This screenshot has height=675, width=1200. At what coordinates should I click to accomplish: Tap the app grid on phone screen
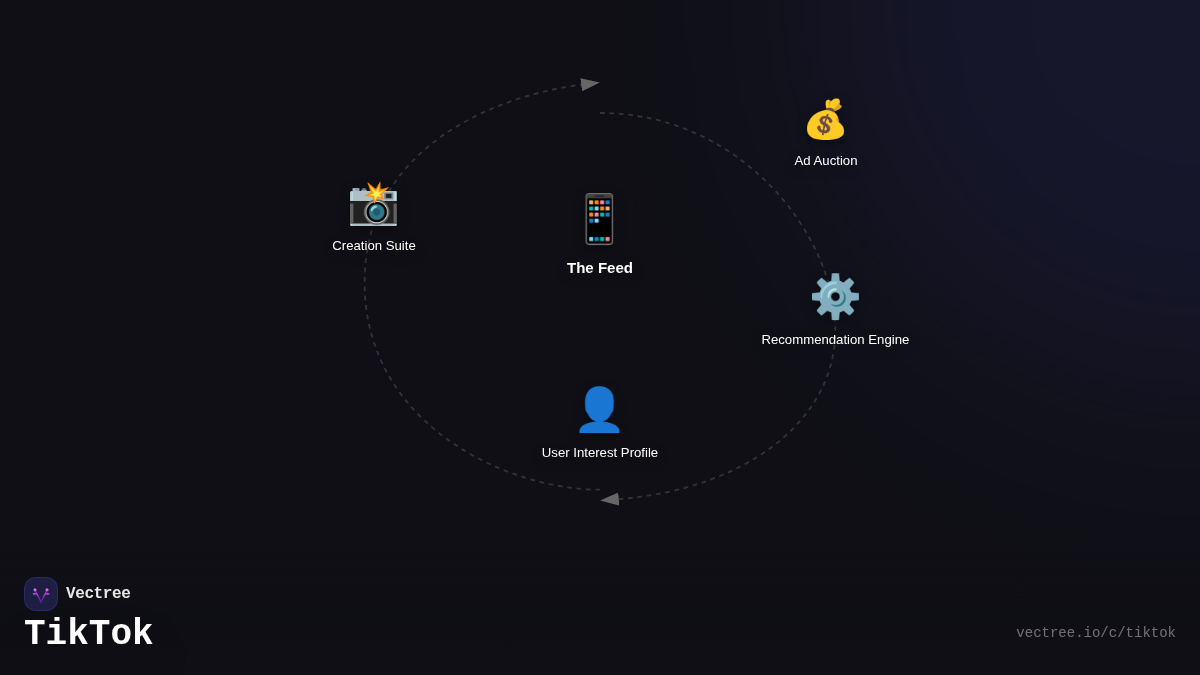[599, 211]
